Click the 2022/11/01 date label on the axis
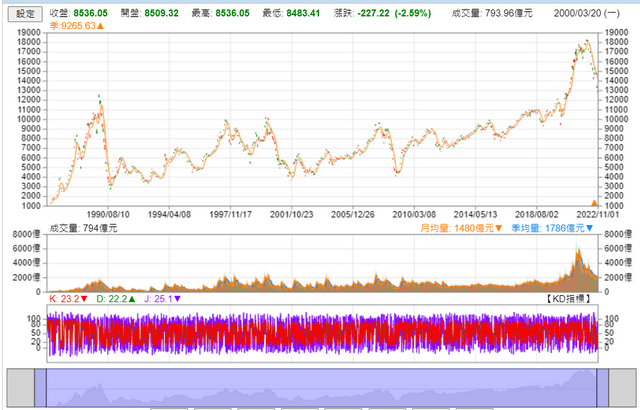The image size is (640, 410). pos(598,215)
